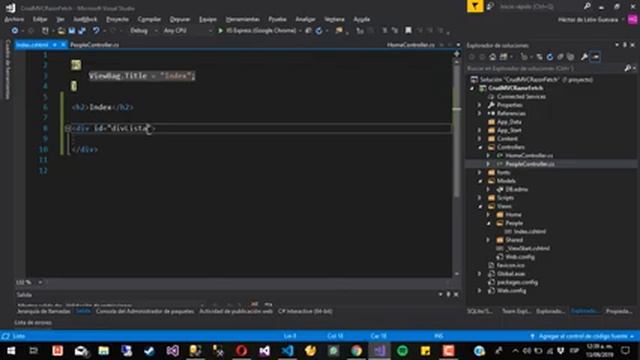Viewport: 640px width, 360px height.
Task: Switch to the PeopleController.cs editor tab
Action: pyautogui.click(x=95, y=45)
